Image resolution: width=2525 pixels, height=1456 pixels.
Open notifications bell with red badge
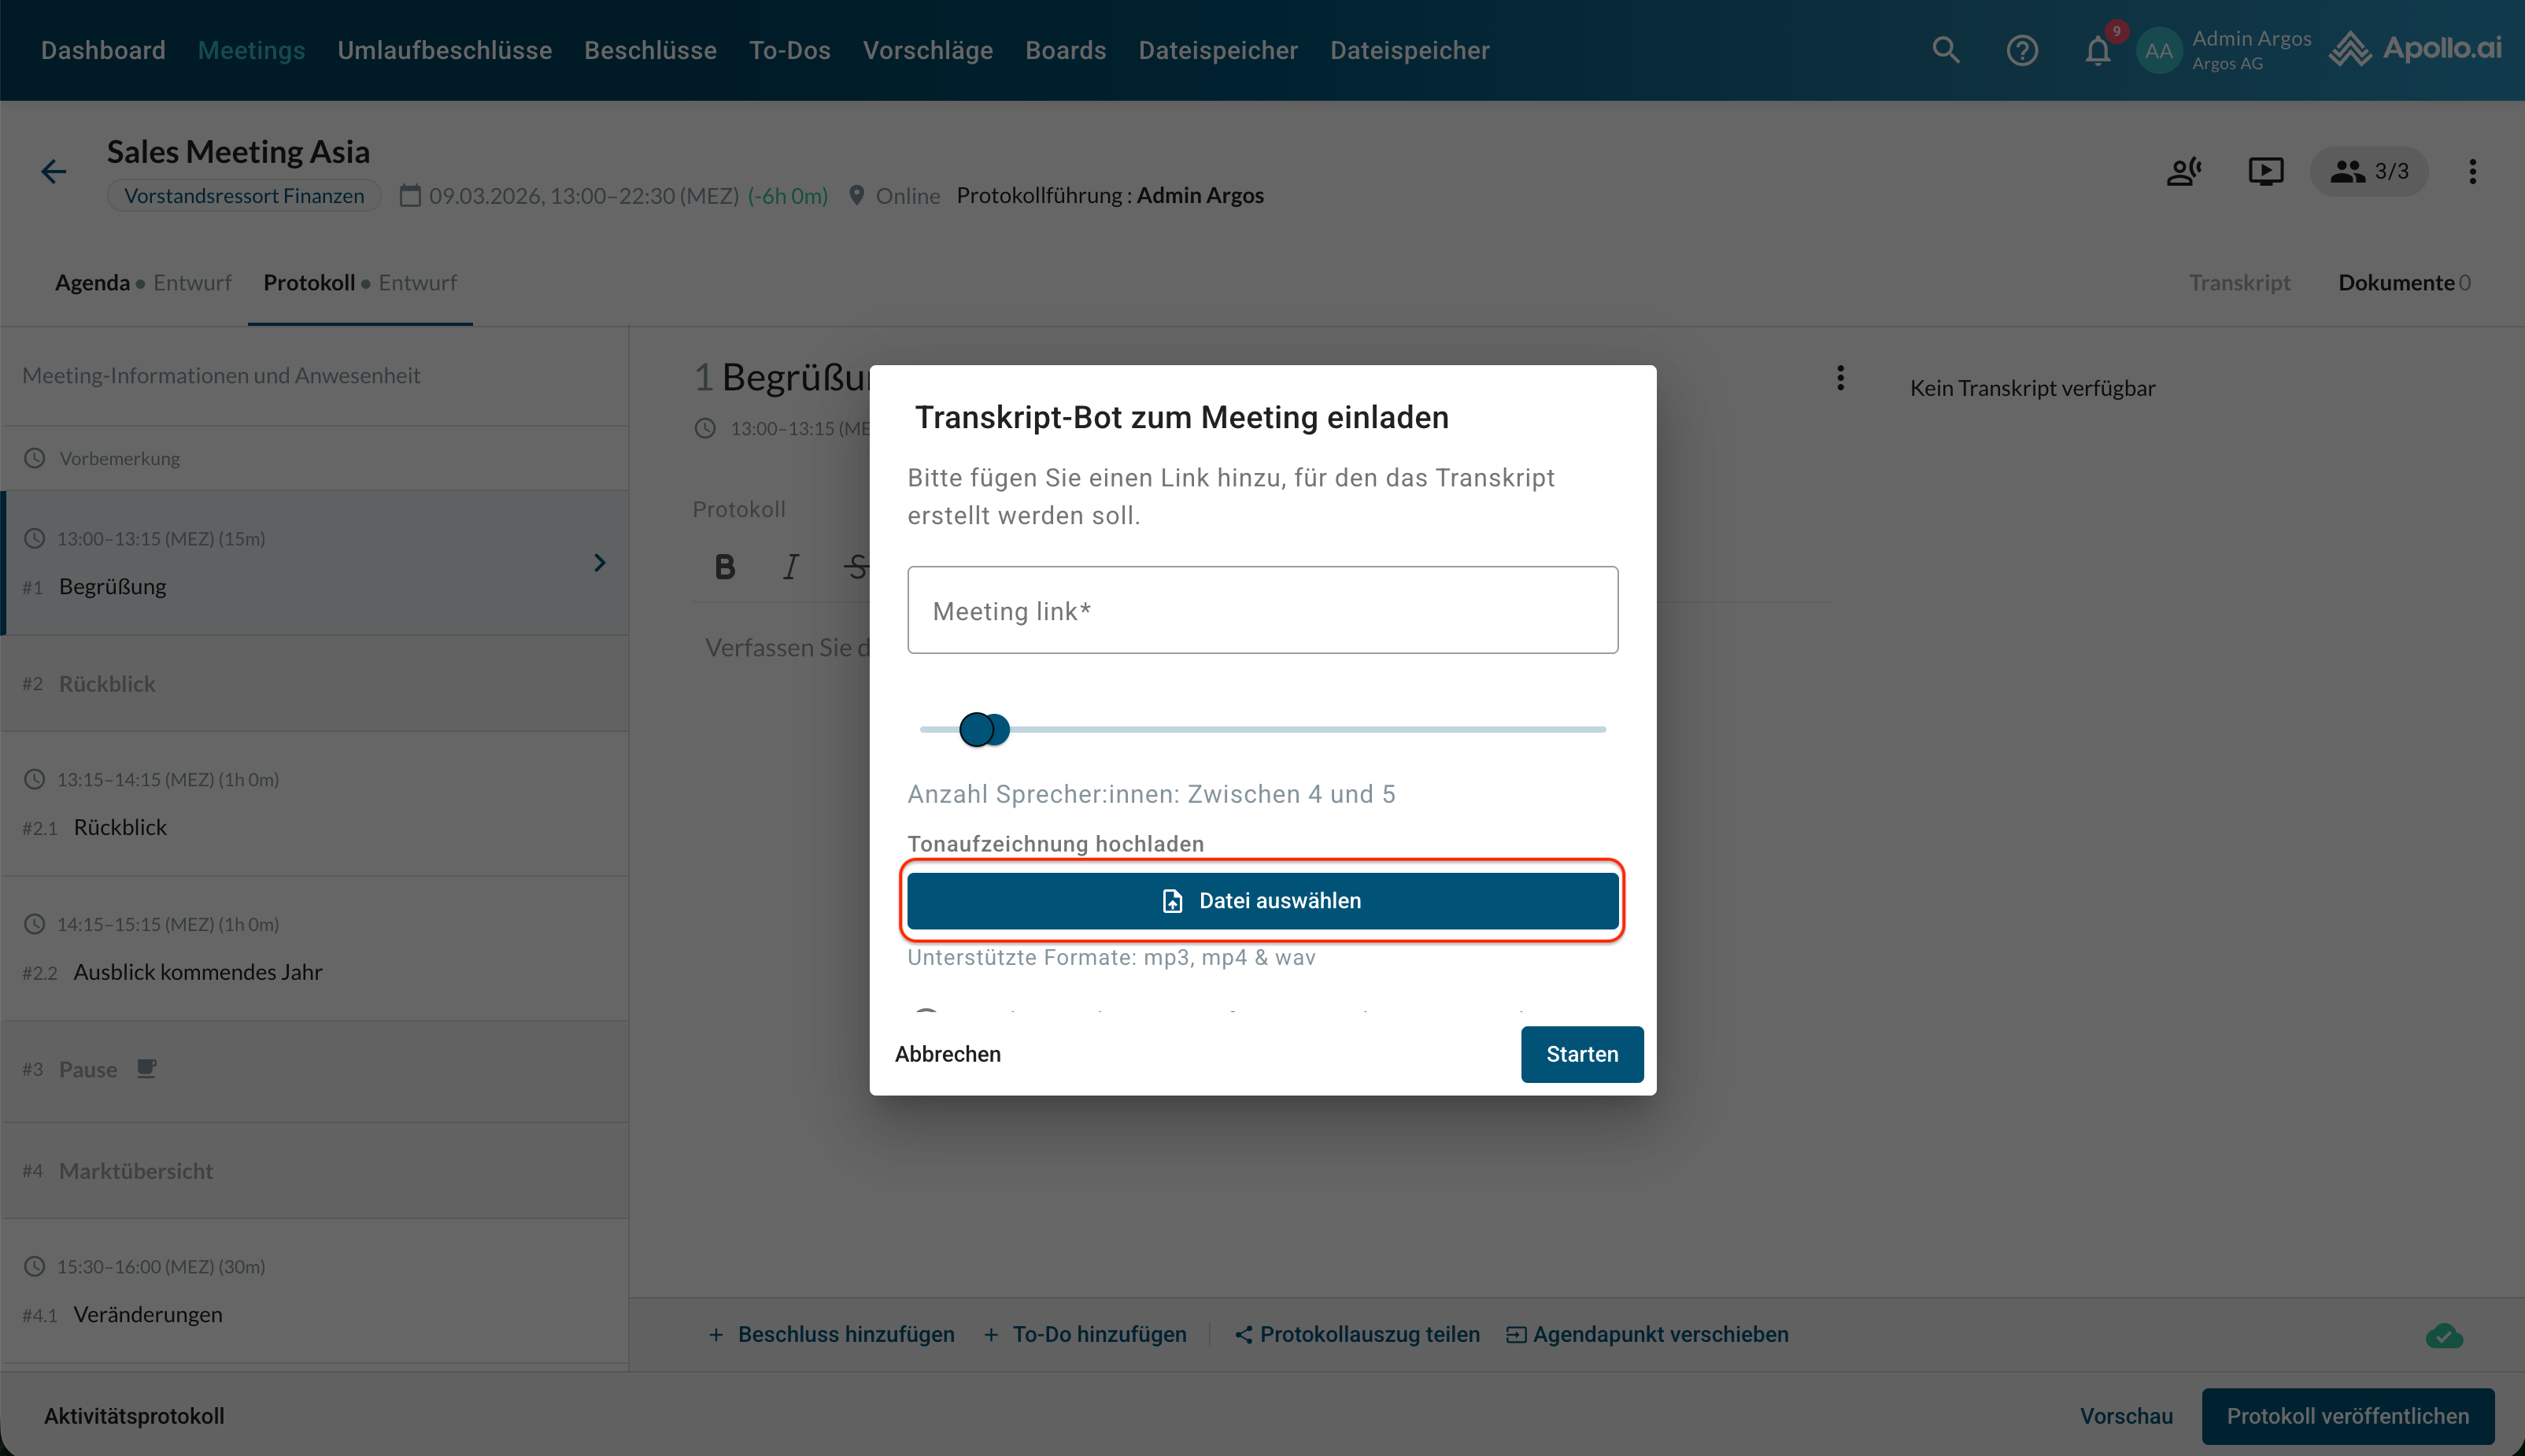click(2098, 50)
